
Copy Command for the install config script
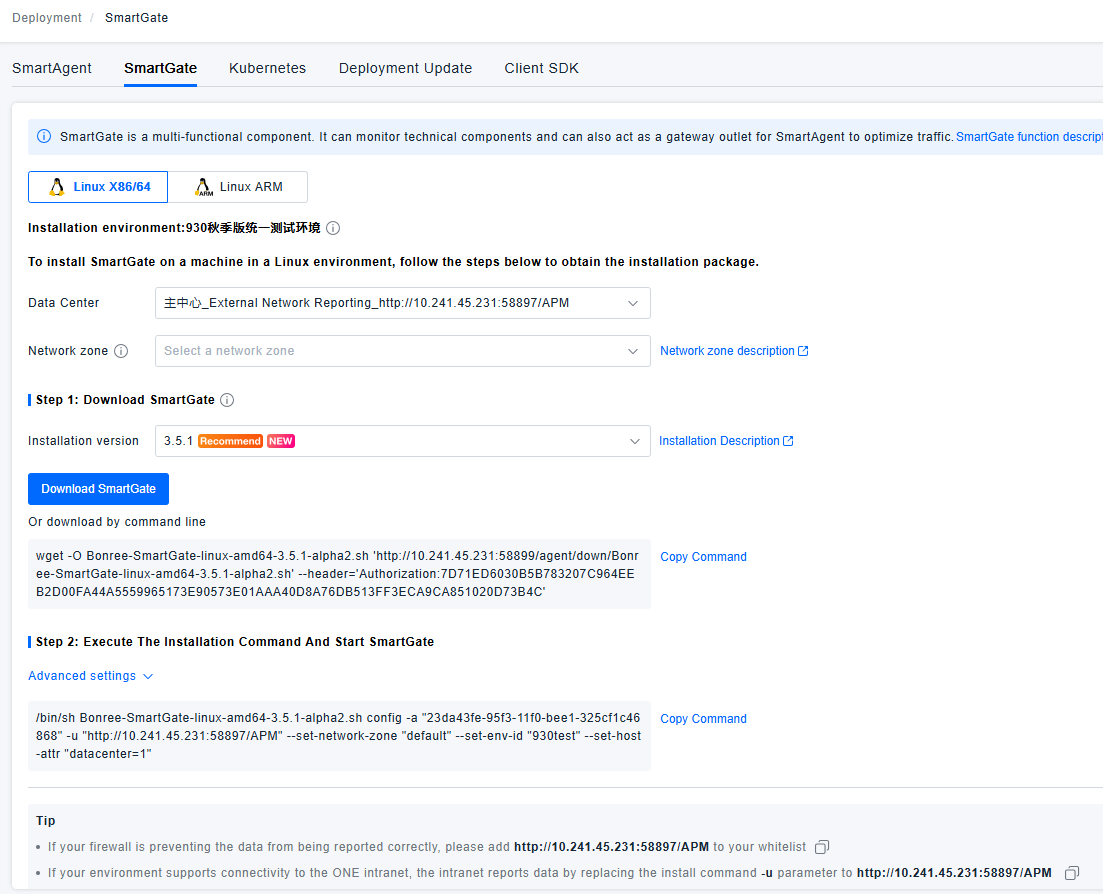pos(703,719)
